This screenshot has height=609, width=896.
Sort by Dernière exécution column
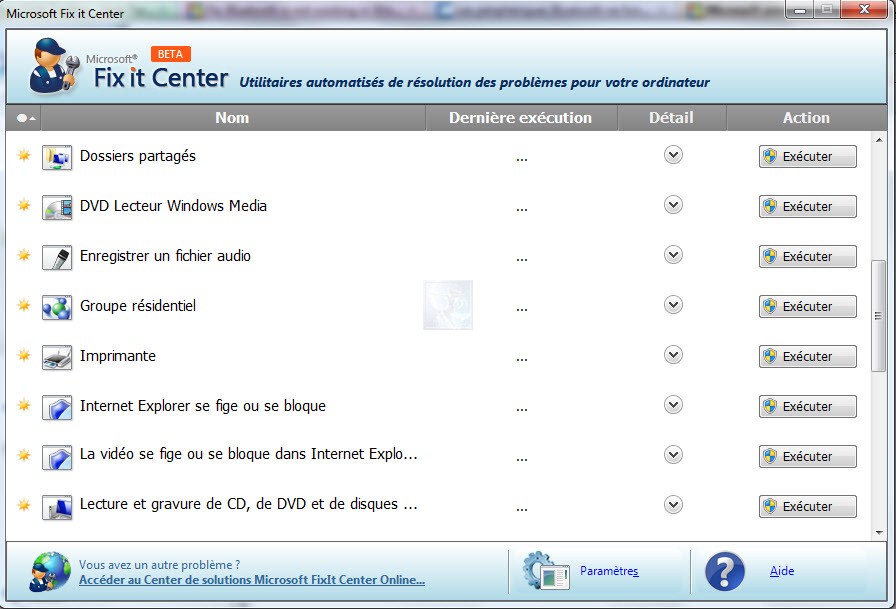521,118
